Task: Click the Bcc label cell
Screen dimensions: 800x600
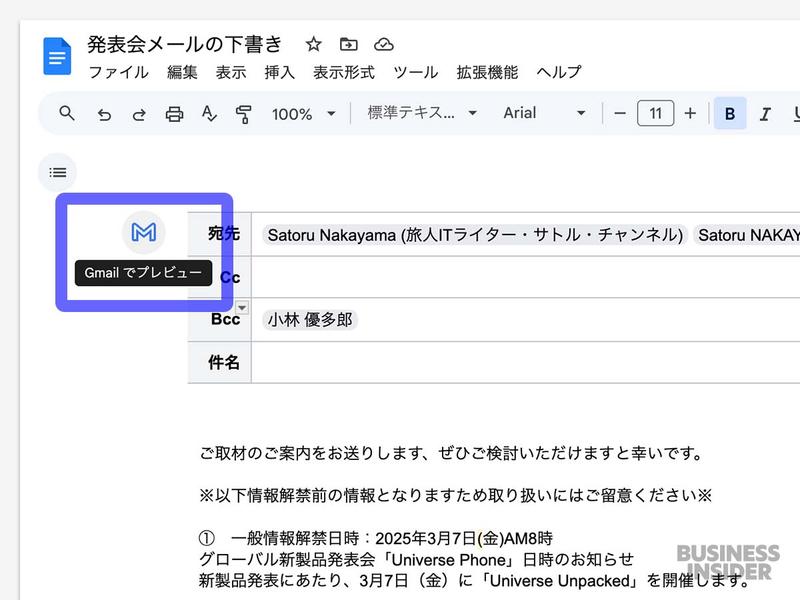Action: tap(220, 319)
